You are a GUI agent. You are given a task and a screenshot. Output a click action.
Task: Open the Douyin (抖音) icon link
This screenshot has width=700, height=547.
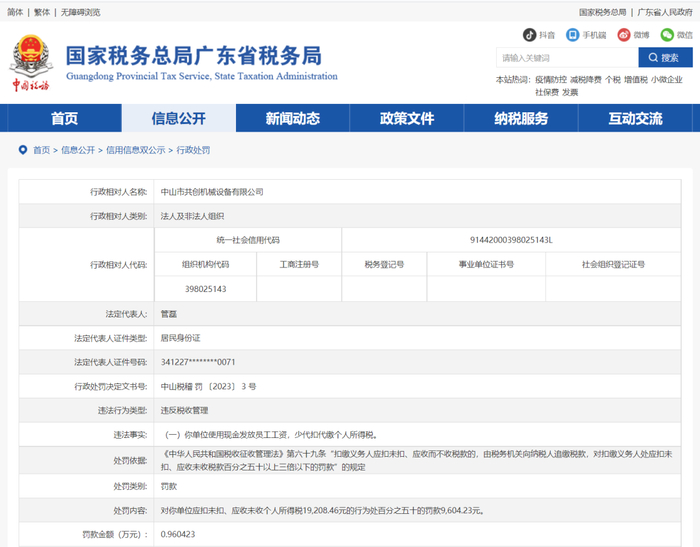click(529, 35)
